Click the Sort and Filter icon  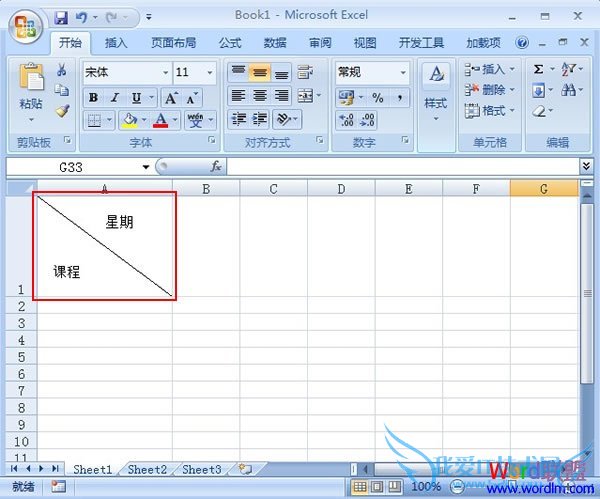(x=569, y=70)
